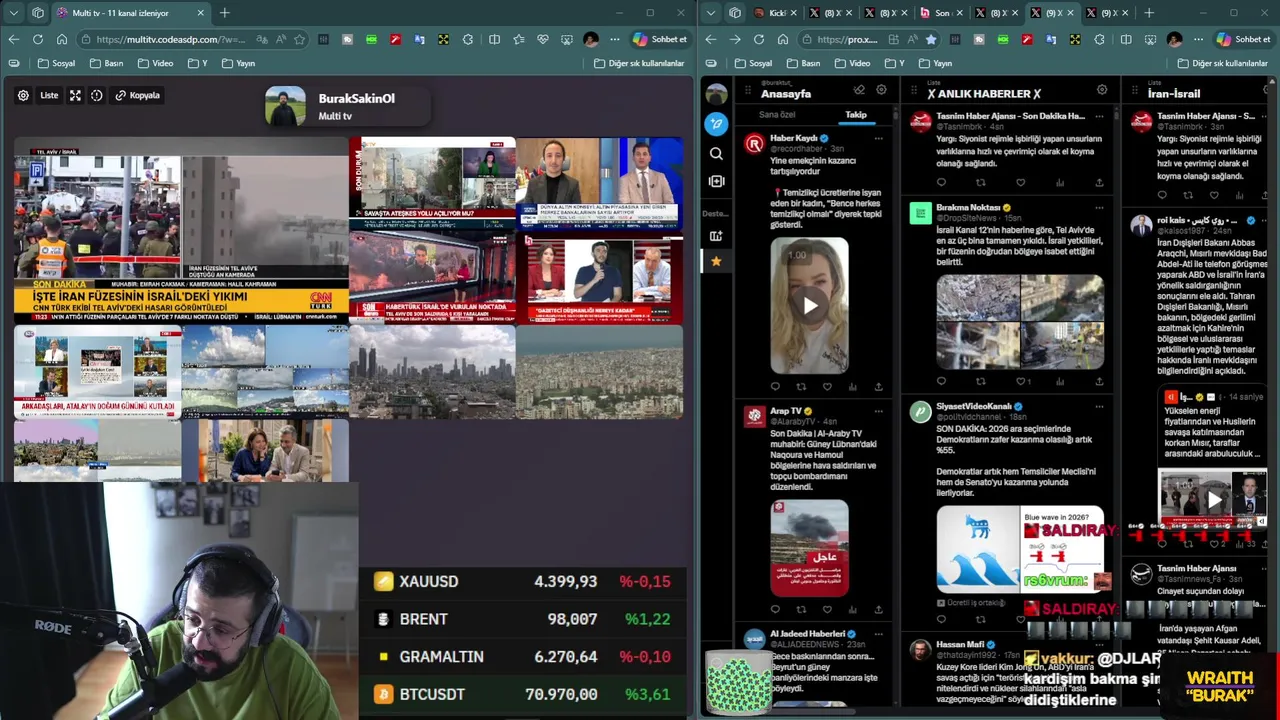Open Bırakma Noktası building collapse photos
This screenshot has width=1280, height=720.
click(1020, 322)
